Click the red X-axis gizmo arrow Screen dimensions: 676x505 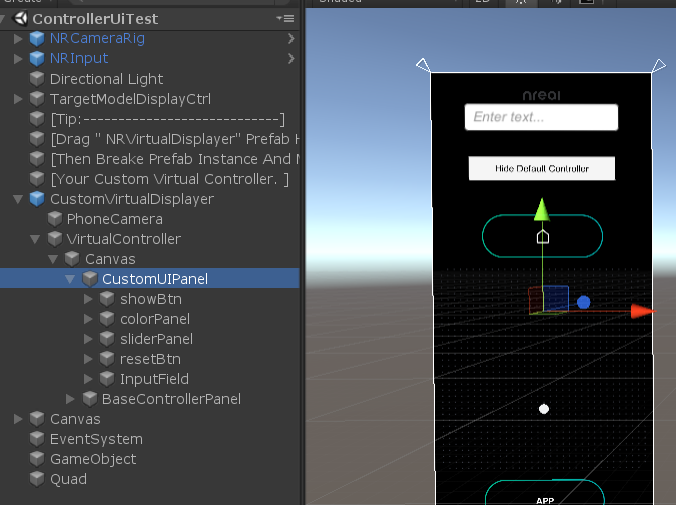(x=642, y=311)
